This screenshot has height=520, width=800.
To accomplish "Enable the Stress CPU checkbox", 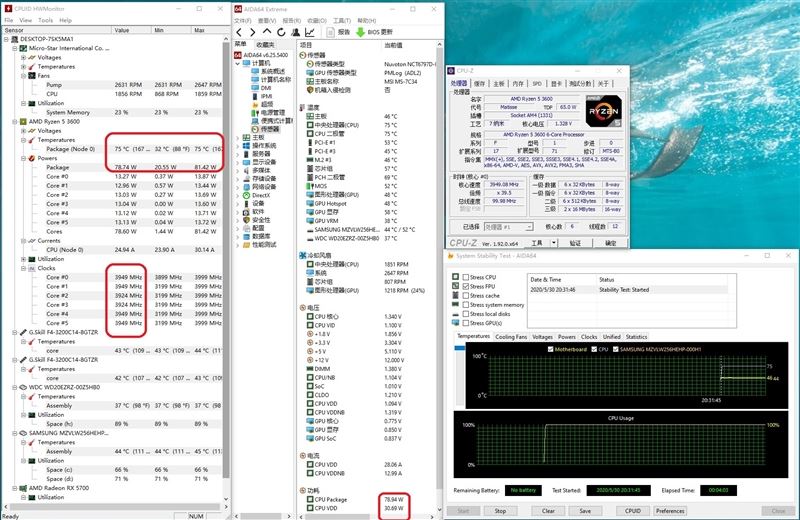I will 466,277.
